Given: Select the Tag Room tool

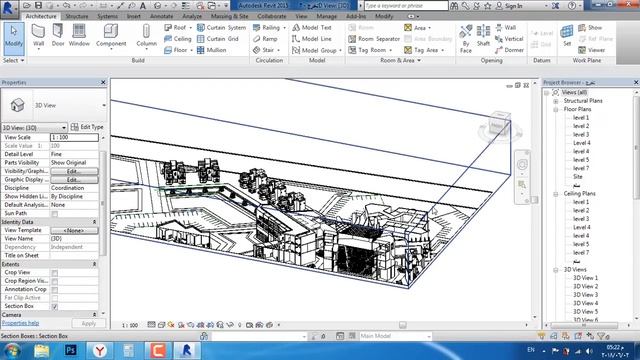Looking at the screenshot, I should coord(370,50).
